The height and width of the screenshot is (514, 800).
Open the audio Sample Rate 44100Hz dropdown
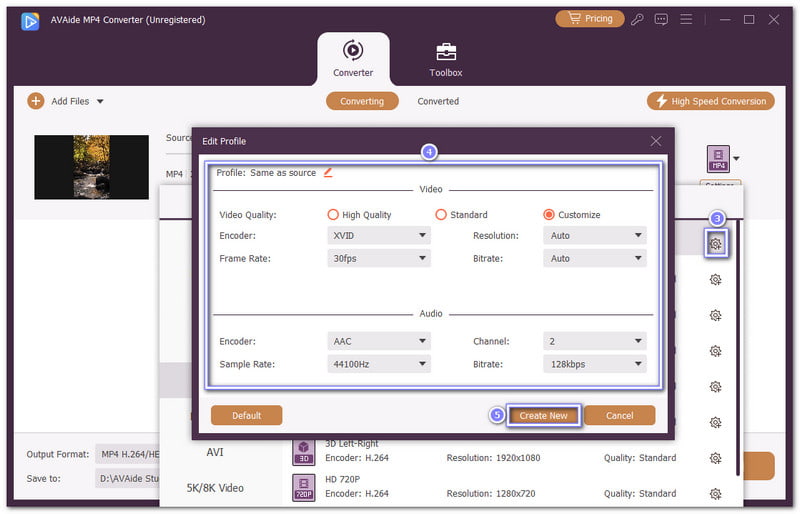coord(379,364)
